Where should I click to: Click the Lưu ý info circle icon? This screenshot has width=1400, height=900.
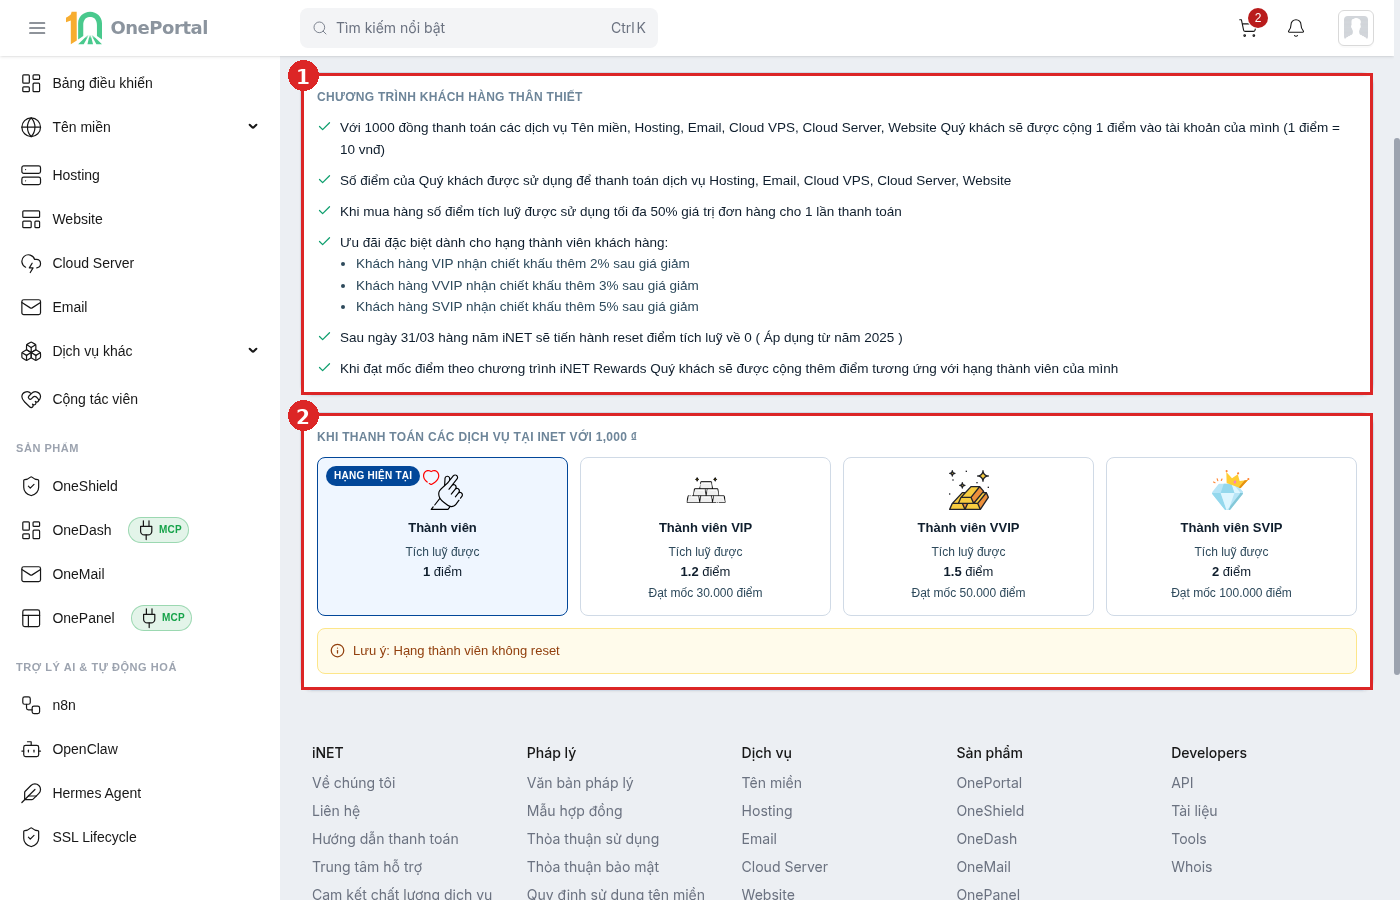[x=337, y=651]
